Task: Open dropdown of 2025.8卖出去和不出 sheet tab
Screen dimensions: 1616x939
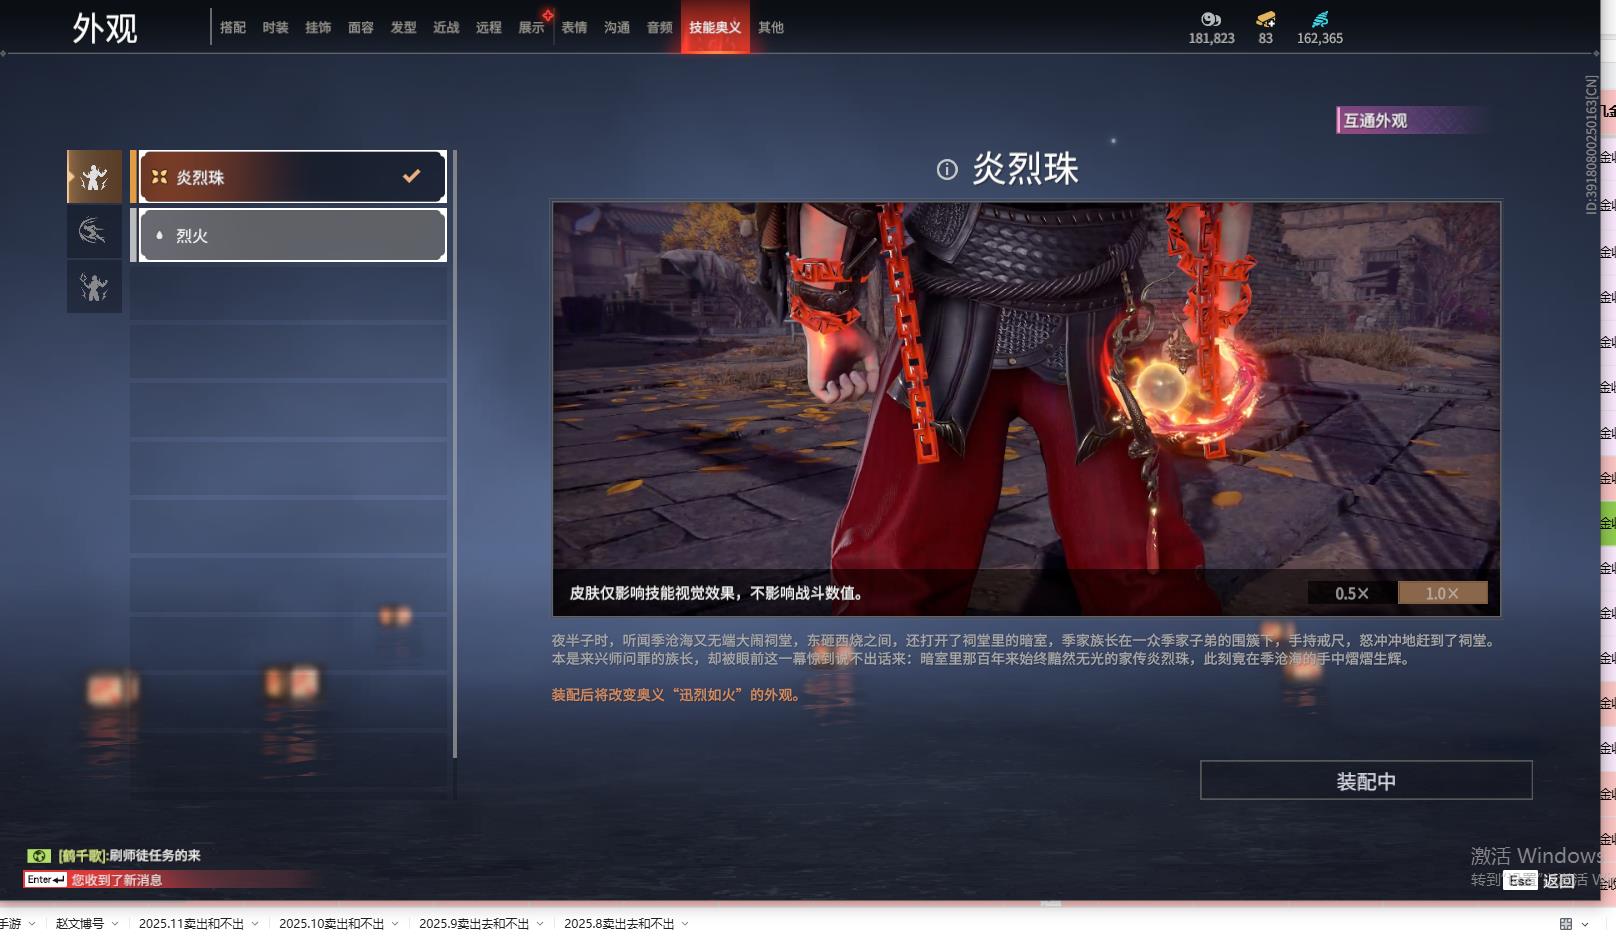Action: [x=685, y=924]
